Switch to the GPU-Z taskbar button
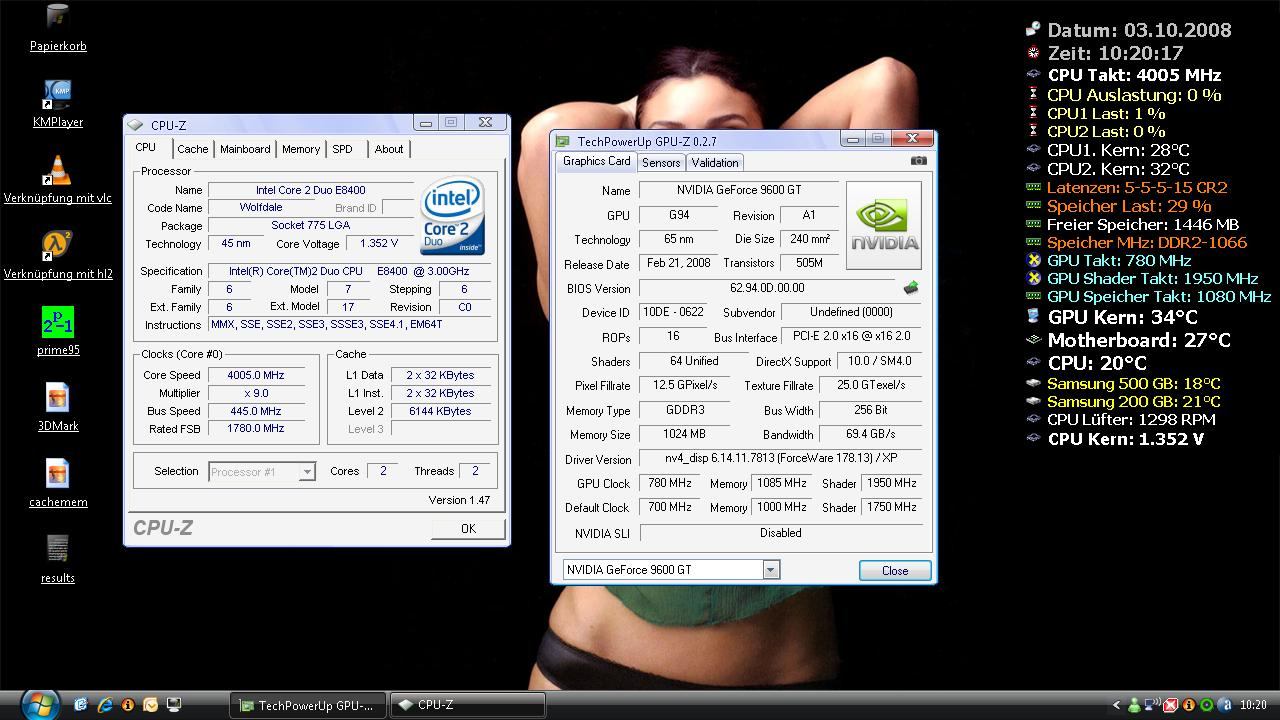Viewport: 1280px width, 720px height. tap(308, 705)
